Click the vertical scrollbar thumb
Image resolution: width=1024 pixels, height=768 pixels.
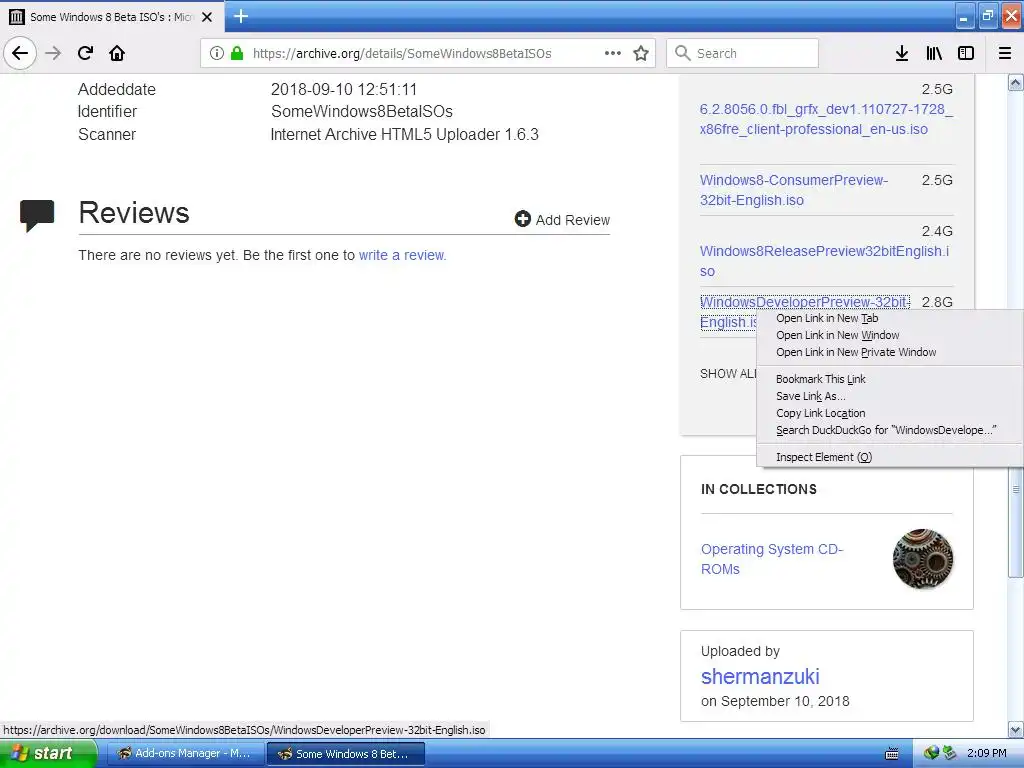coord(1016,490)
